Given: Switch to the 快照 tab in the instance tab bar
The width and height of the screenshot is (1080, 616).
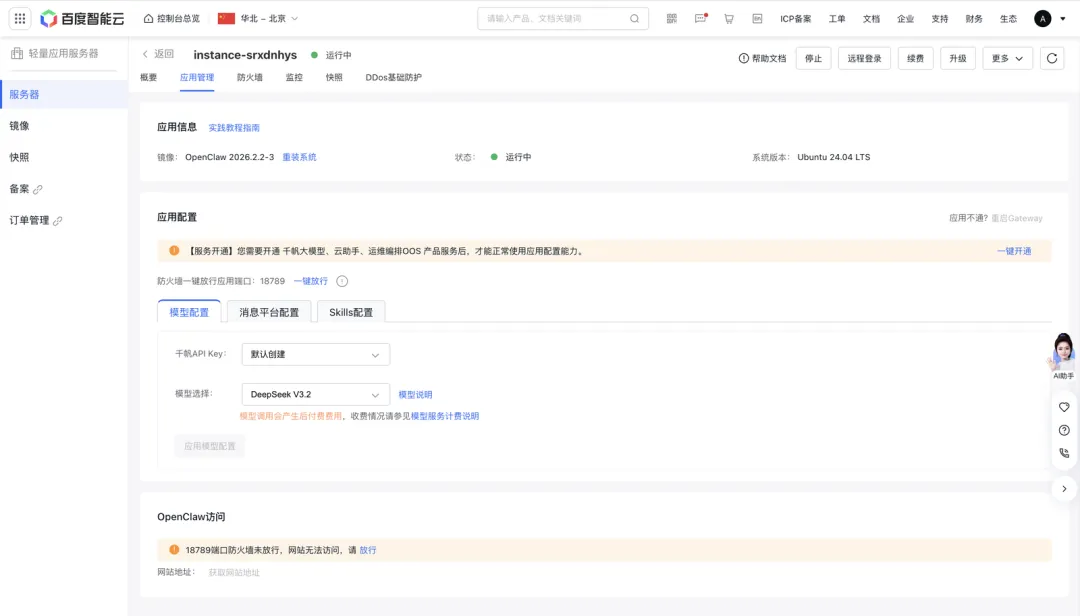Looking at the screenshot, I should [334, 77].
